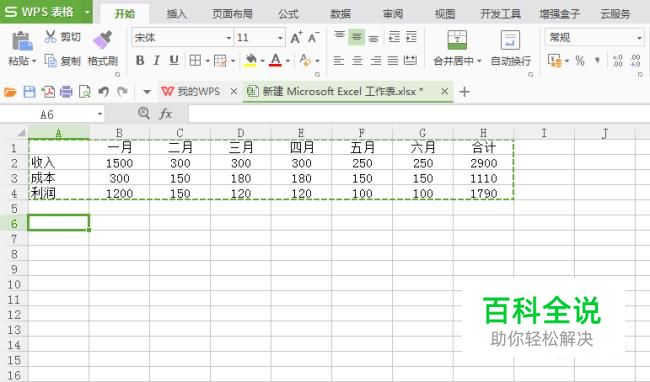The image size is (650, 382).
Task: Expand the quick access toolbar dropdown
Action: pos(147,92)
